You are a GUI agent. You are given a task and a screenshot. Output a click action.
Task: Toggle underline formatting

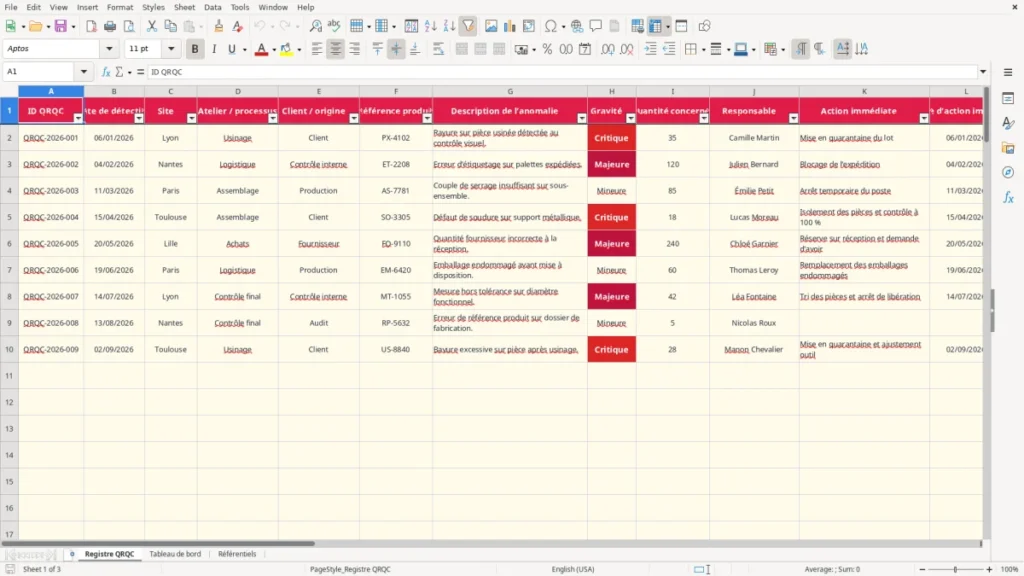[232, 49]
